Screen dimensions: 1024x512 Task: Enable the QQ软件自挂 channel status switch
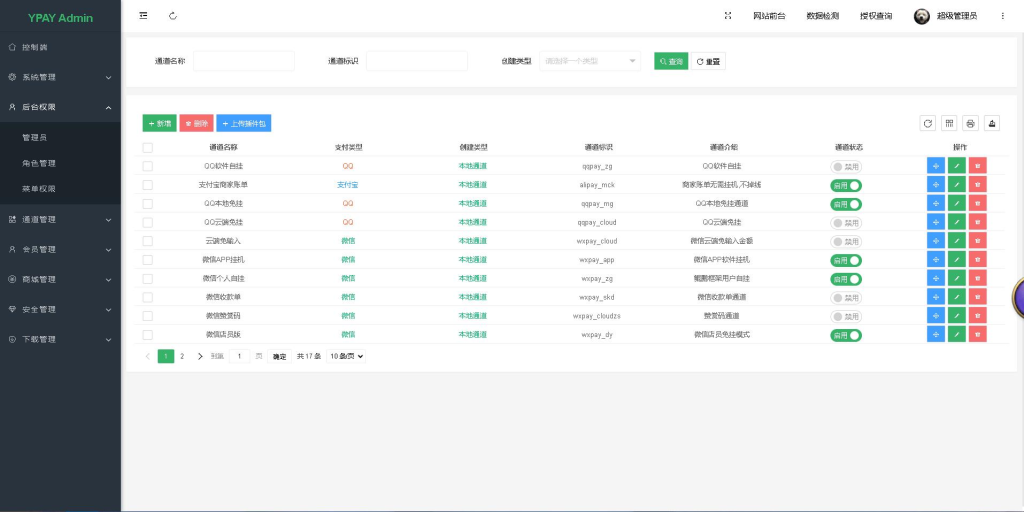click(846, 167)
